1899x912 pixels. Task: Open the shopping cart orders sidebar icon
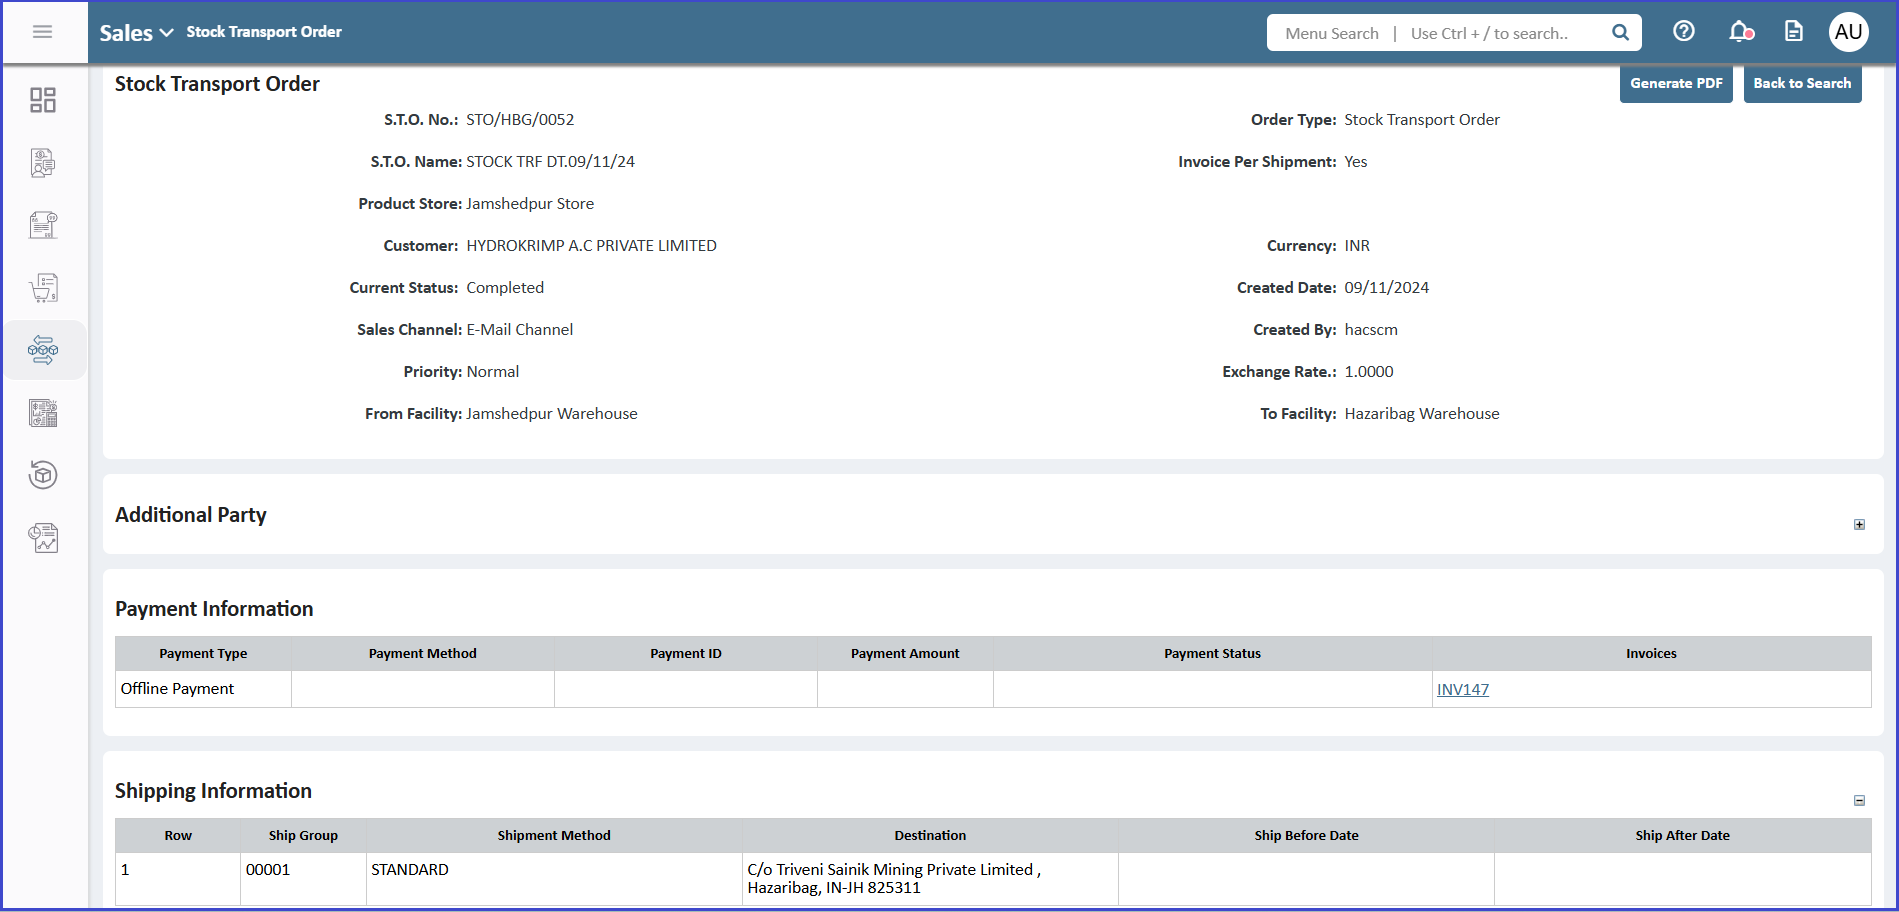click(x=43, y=288)
